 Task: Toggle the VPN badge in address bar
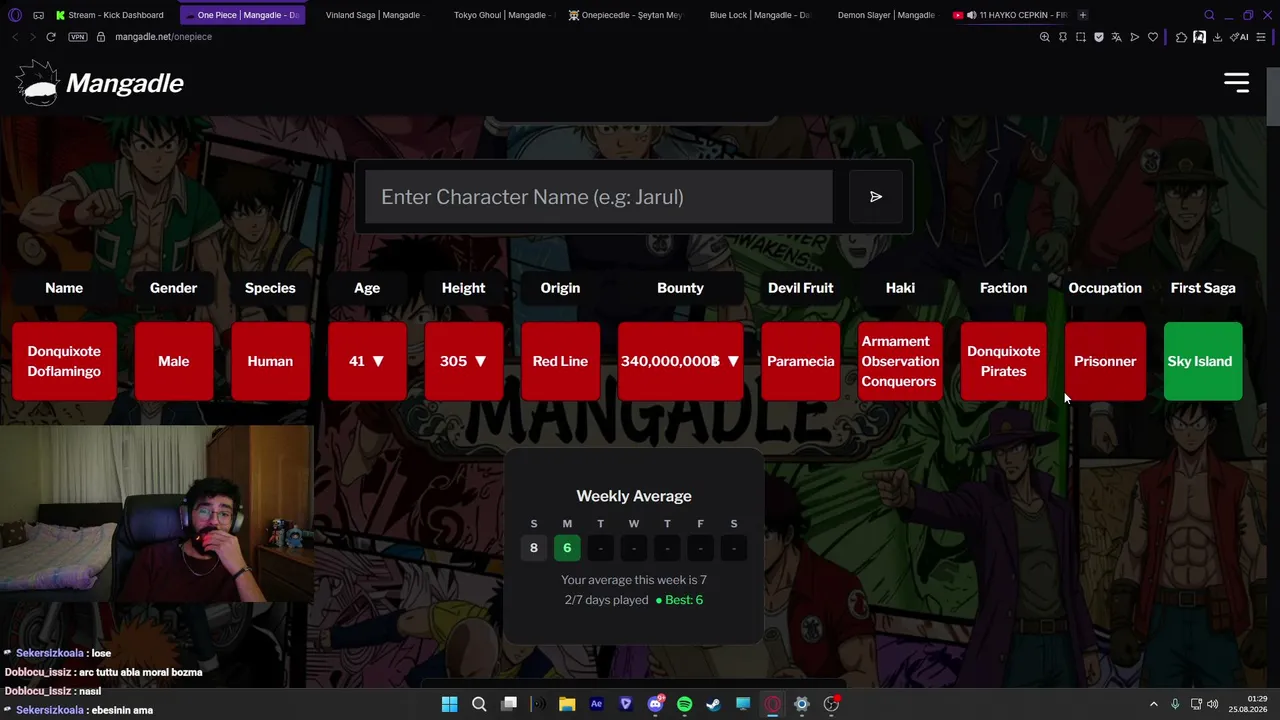[78, 37]
